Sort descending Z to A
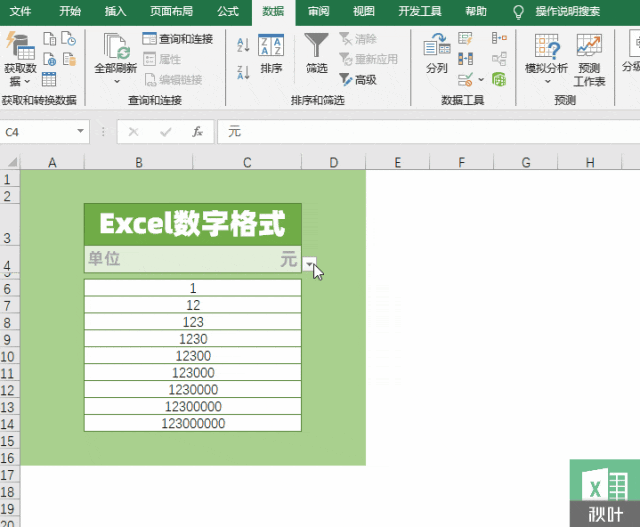The width and height of the screenshot is (640, 527). click(x=243, y=72)
